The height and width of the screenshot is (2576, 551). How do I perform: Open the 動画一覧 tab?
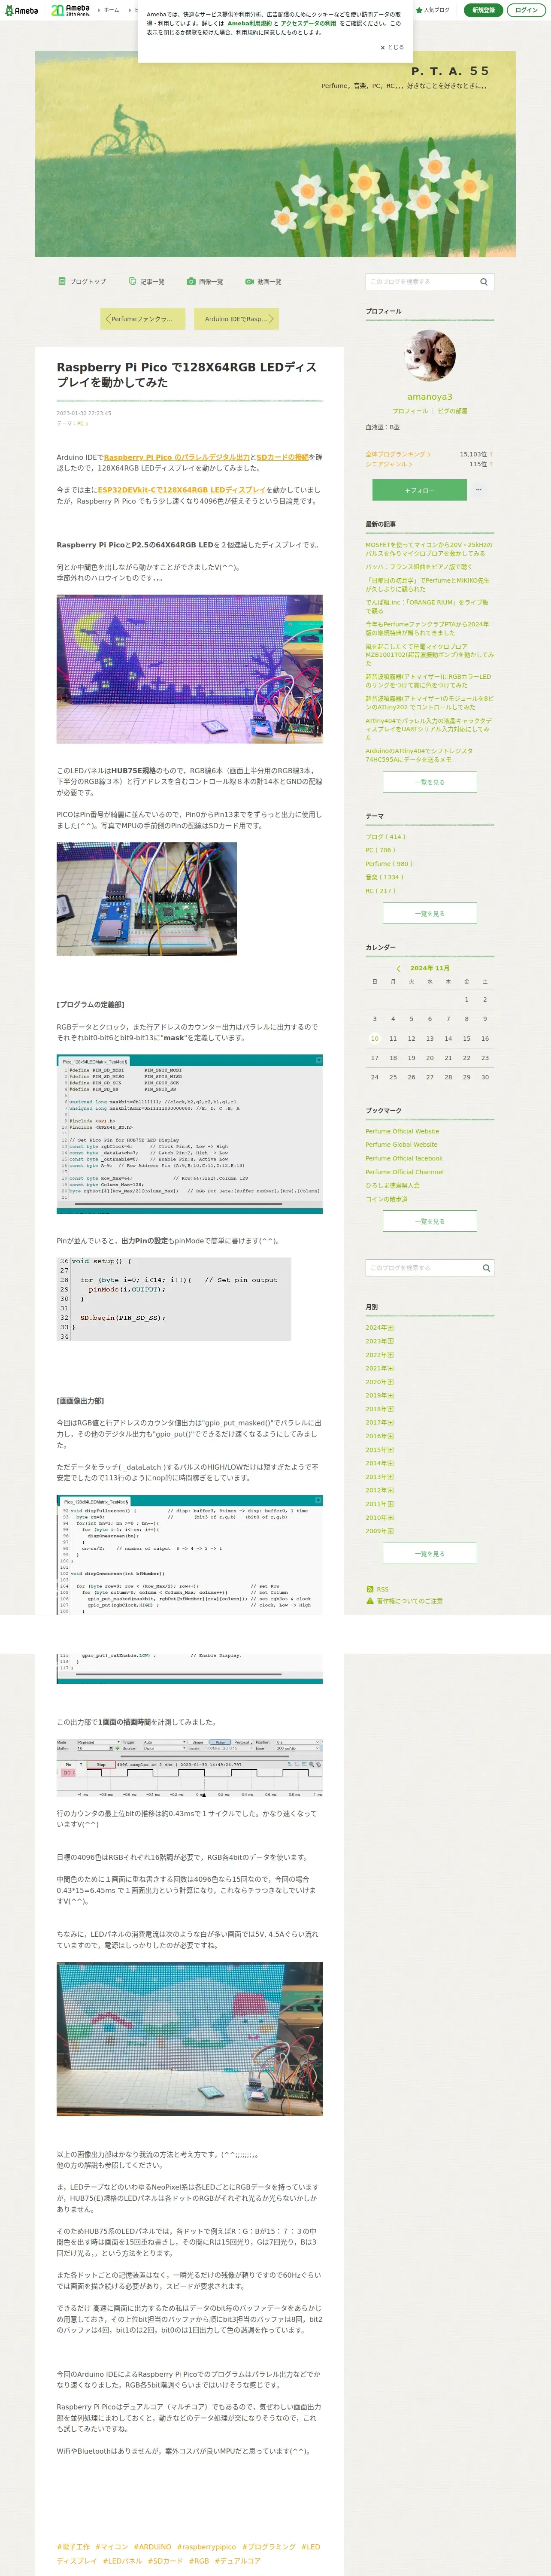pos(263,282)
